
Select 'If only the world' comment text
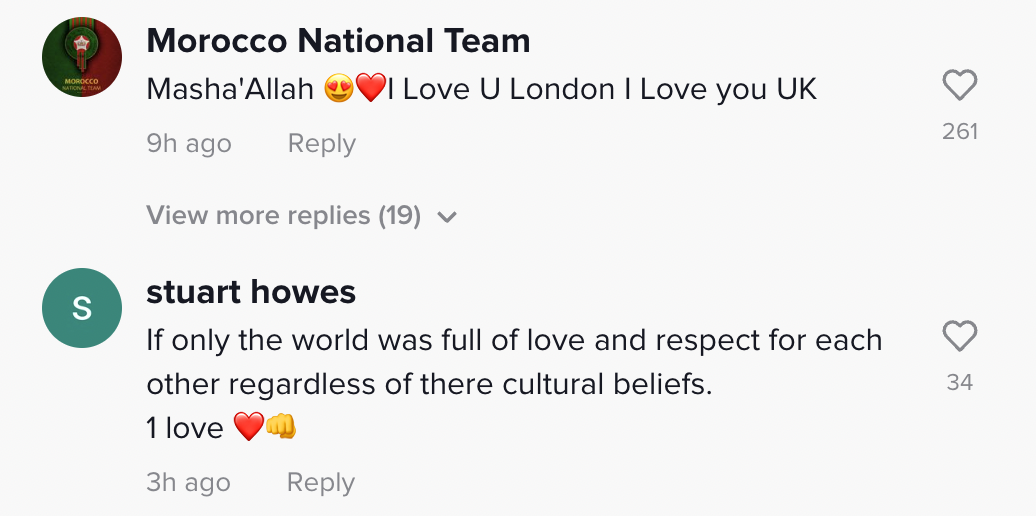point(514,340)
